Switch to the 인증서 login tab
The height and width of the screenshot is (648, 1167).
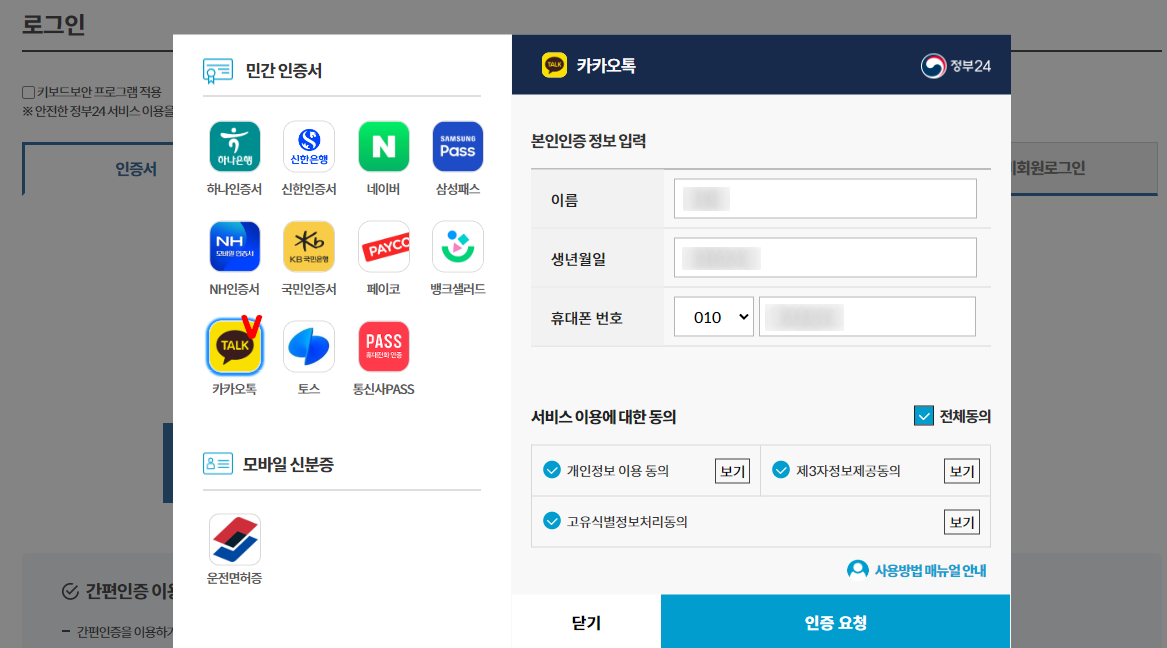click(x=135, y=169)
